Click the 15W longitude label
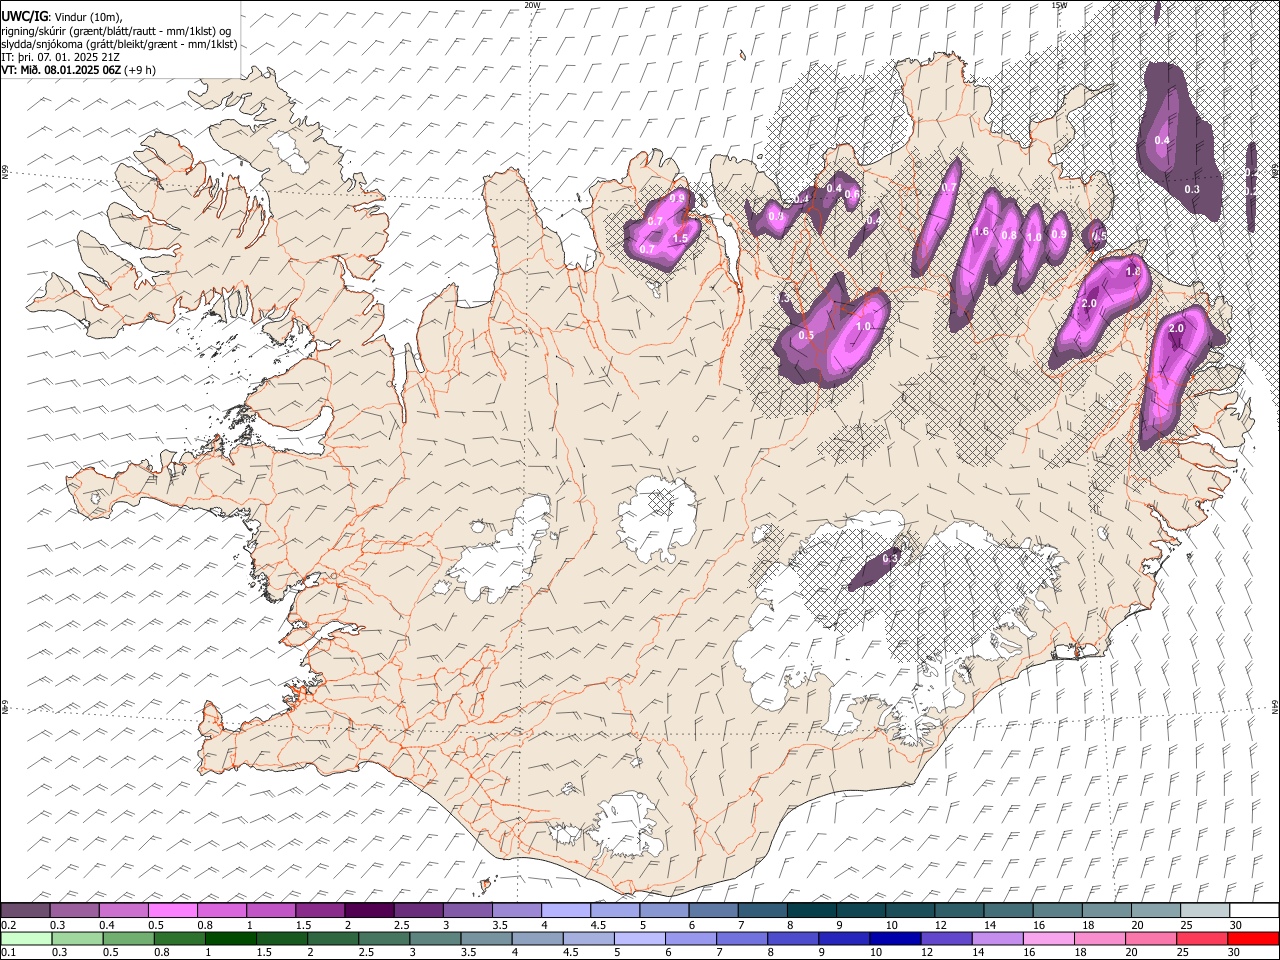 1058,5
